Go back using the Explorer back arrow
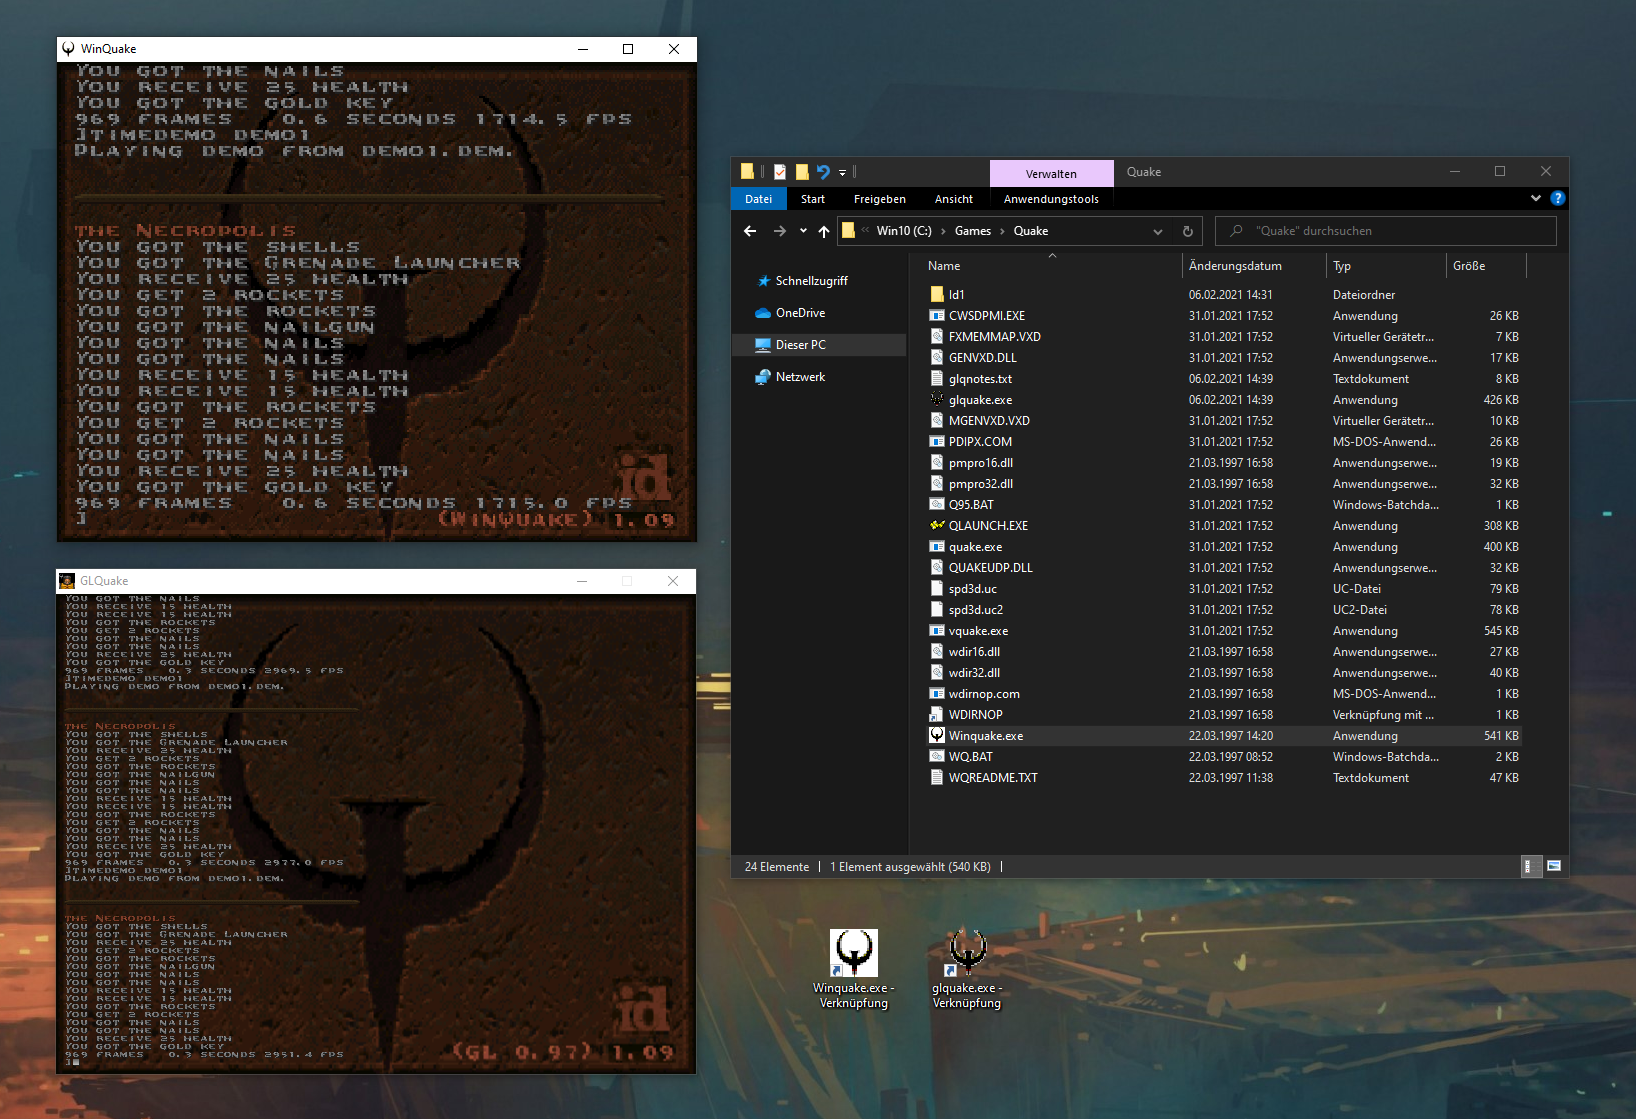The height and width of the screenshot is (1119, 1636). point(750,231)
